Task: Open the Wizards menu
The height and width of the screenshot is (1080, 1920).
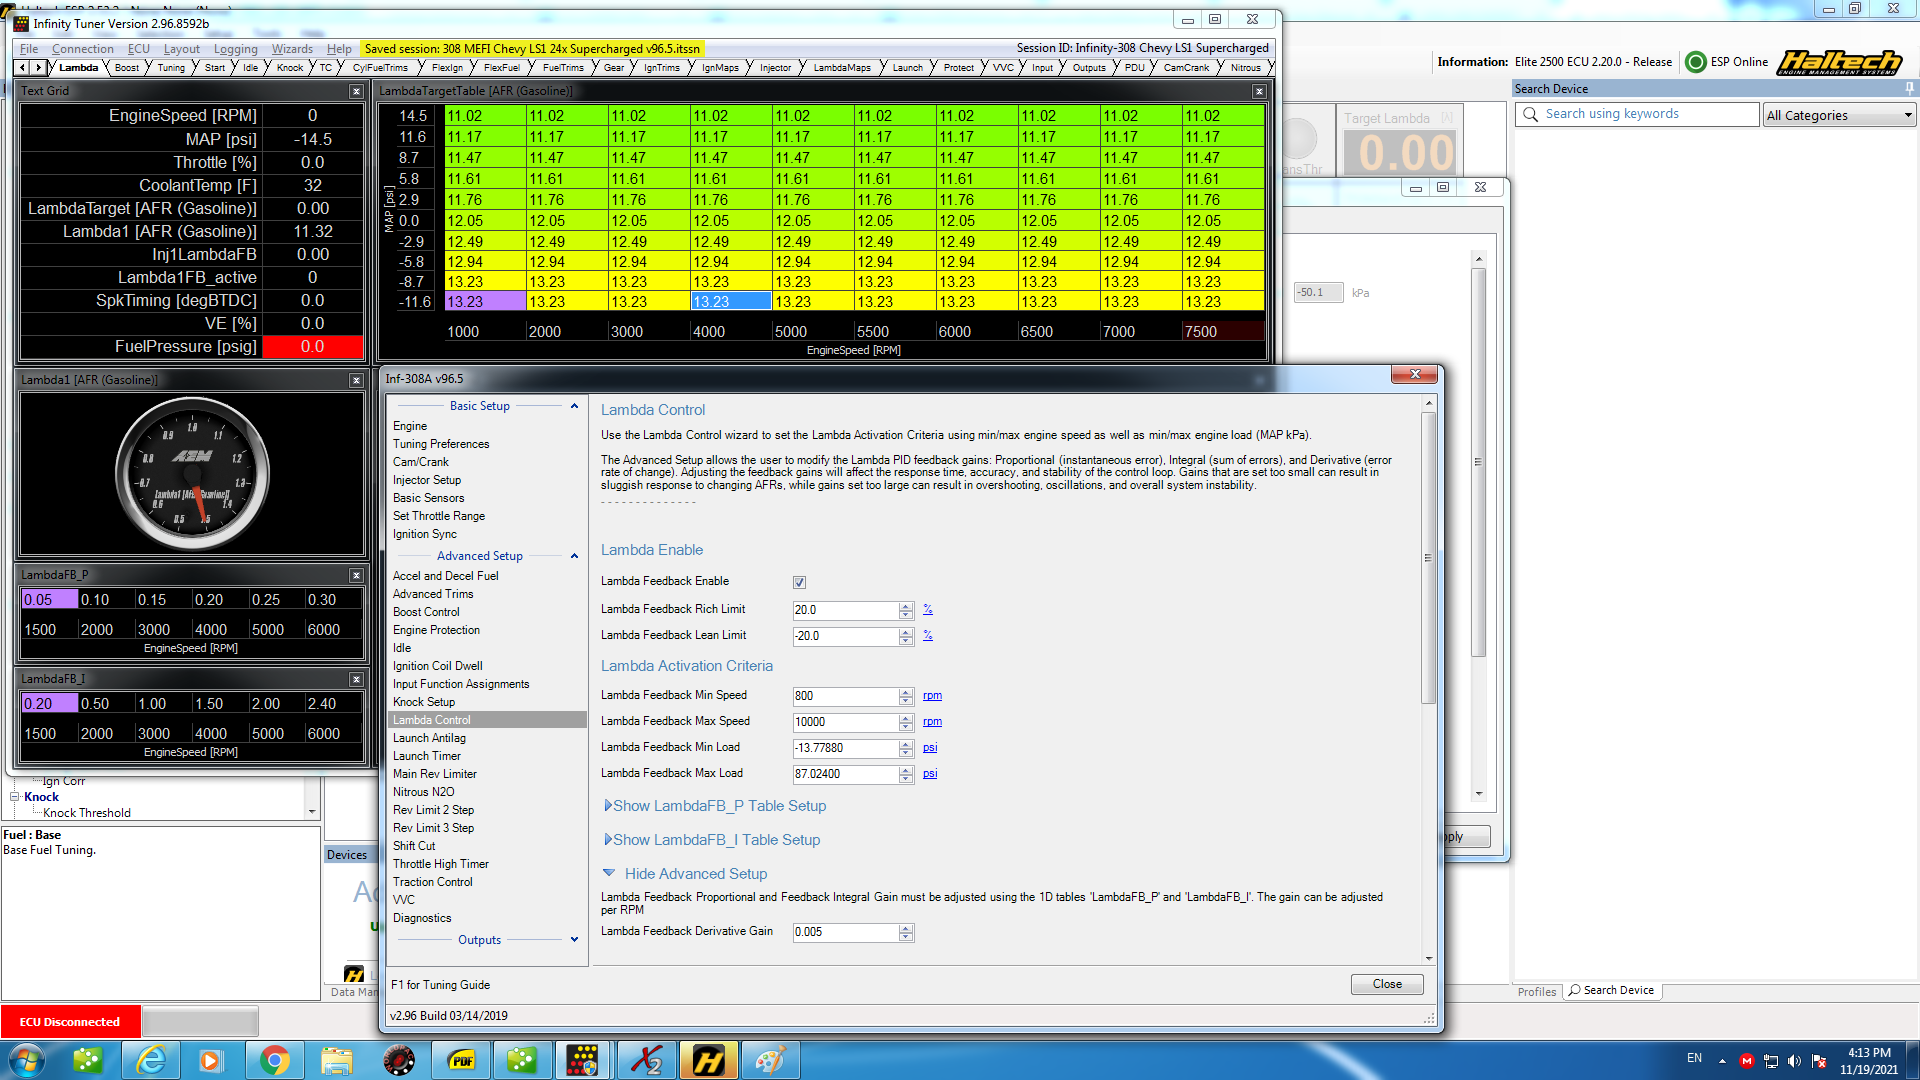Action: pos(292,49)
